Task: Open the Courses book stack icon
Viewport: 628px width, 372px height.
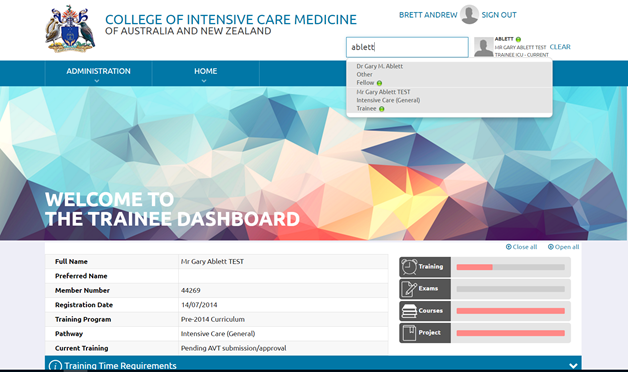Action: (409, 311)
